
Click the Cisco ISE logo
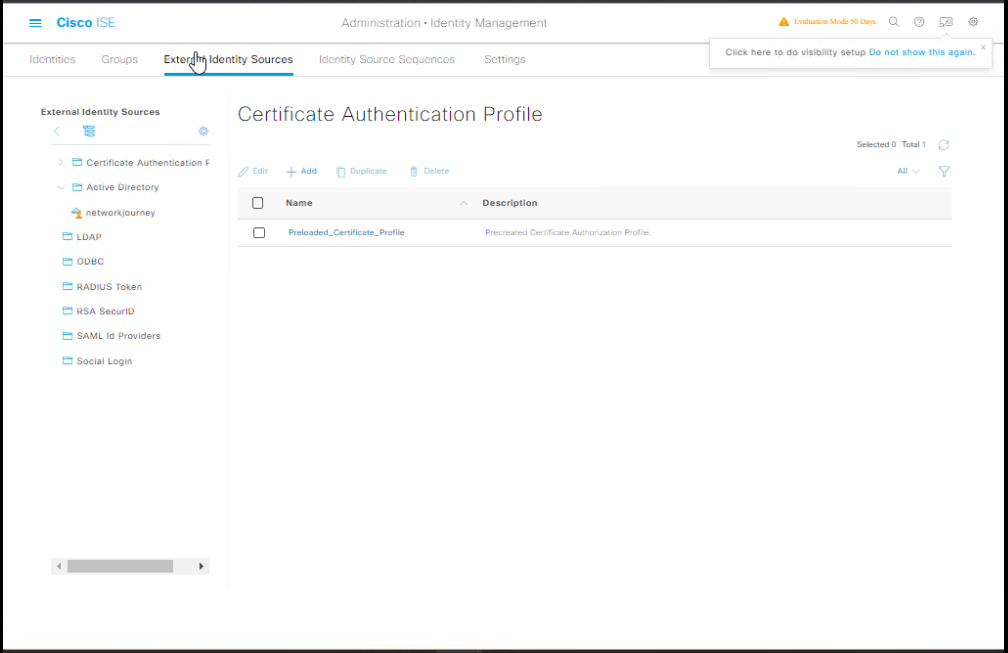pyautogui.click(x=86, y=22)
